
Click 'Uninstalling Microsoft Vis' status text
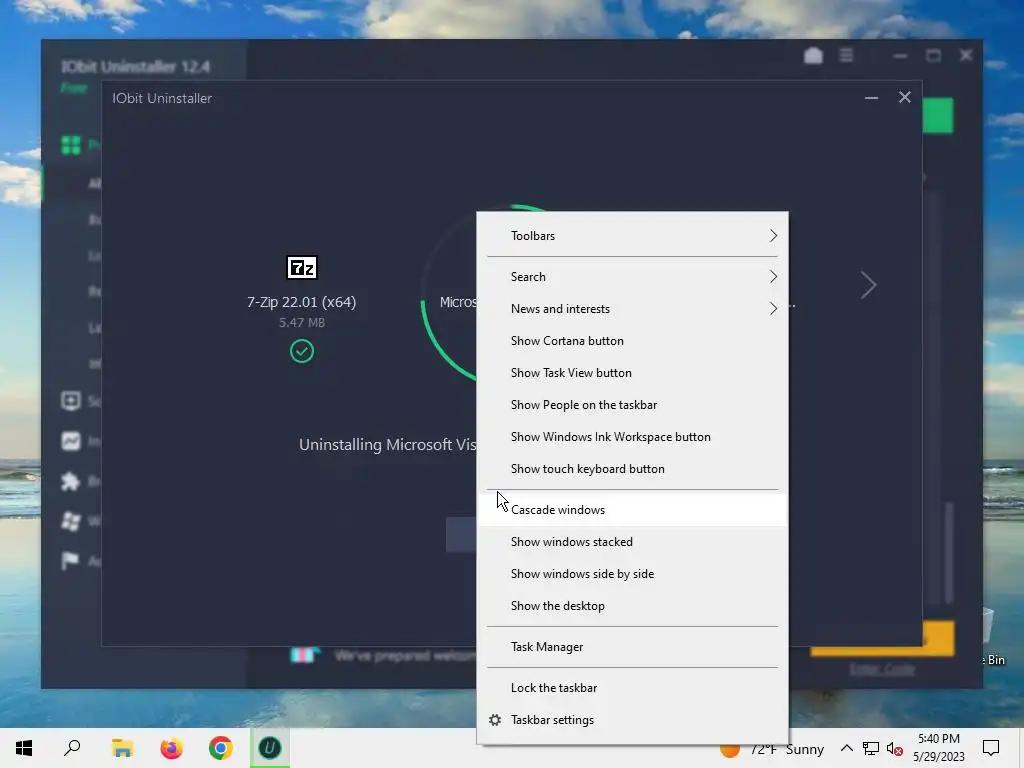pos(388,445)
